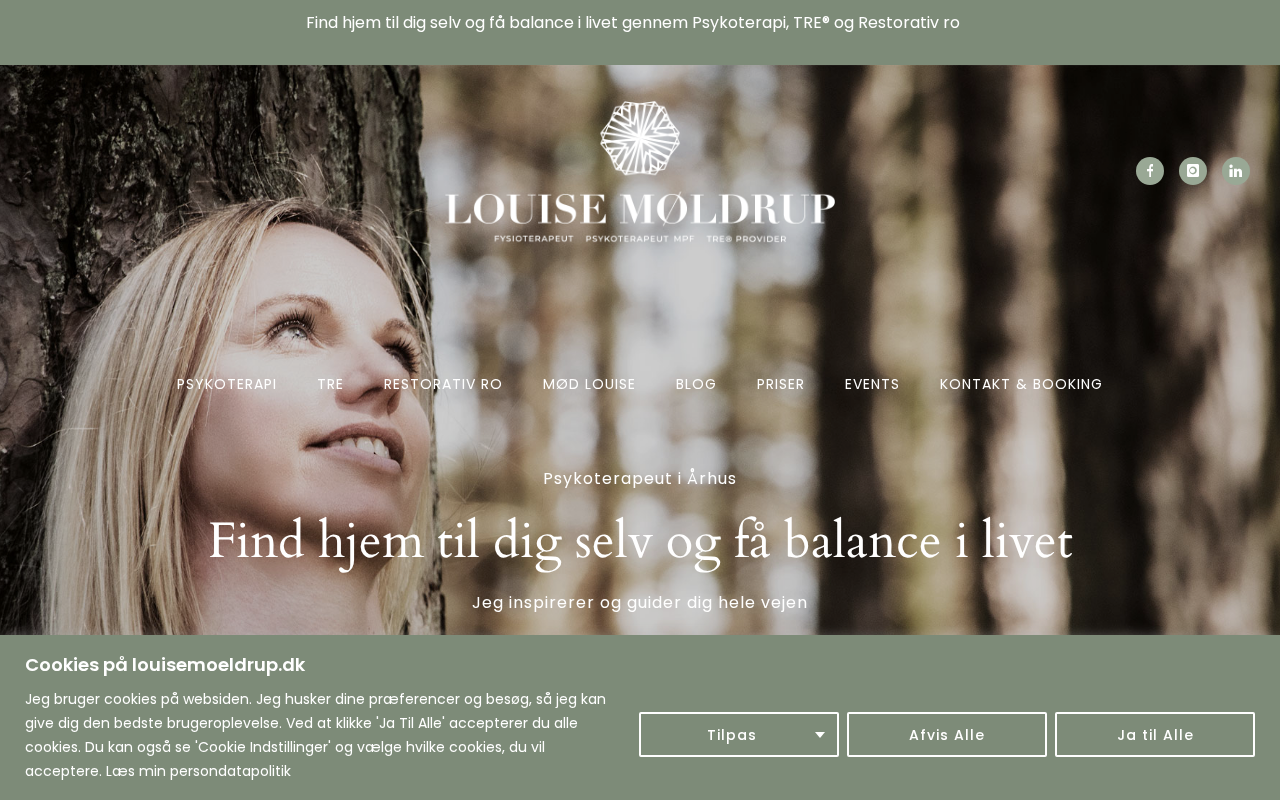Viewport: 1280px width, 800px height.
Task: Click the hero heading about balance i livet
Action: pyautogui.click(x=640, y=540)
